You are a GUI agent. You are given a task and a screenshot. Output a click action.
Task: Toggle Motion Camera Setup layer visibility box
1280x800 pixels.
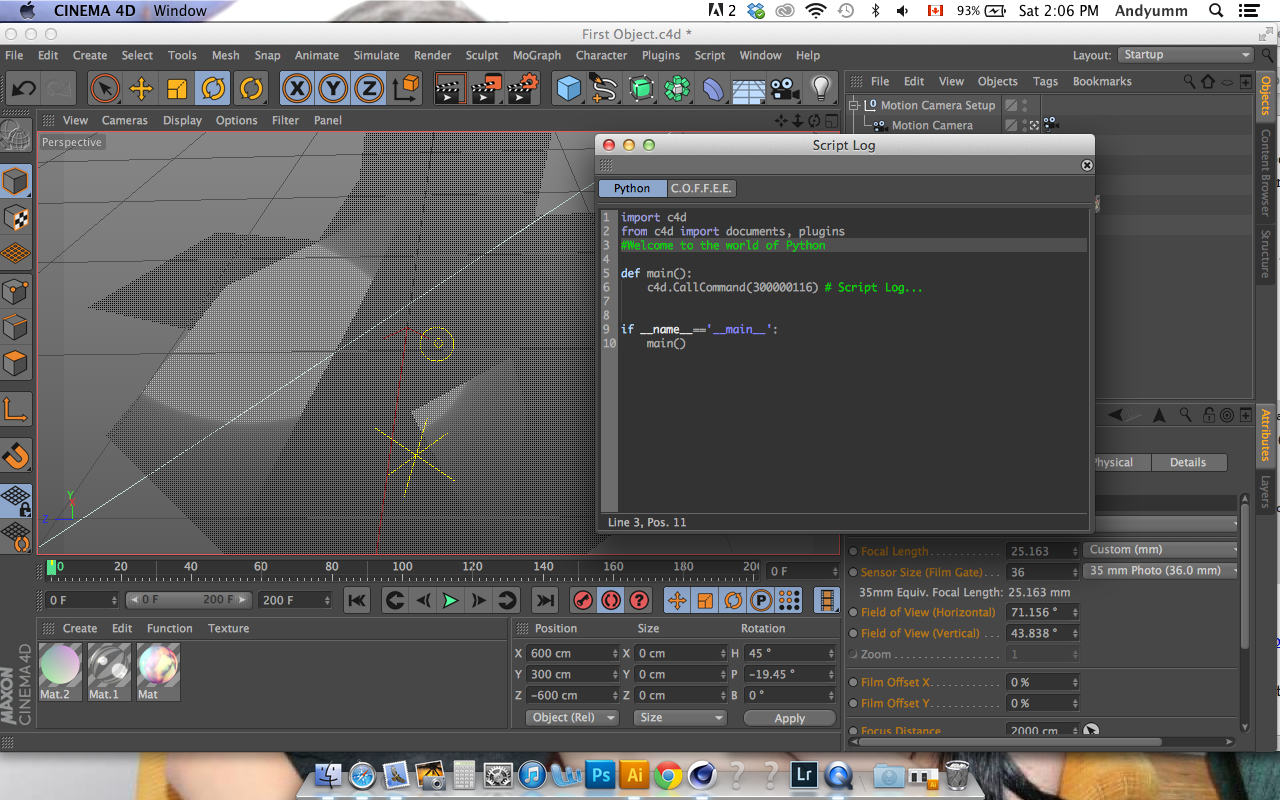click(1011, 105)
